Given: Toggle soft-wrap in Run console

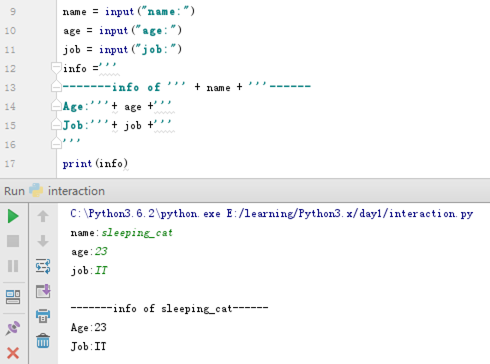Looking at the screenshot, I should [43, 266].
